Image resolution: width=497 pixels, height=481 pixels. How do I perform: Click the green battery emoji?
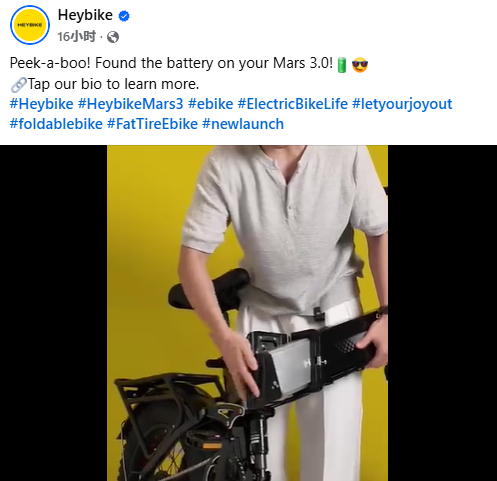pos(342,64)
